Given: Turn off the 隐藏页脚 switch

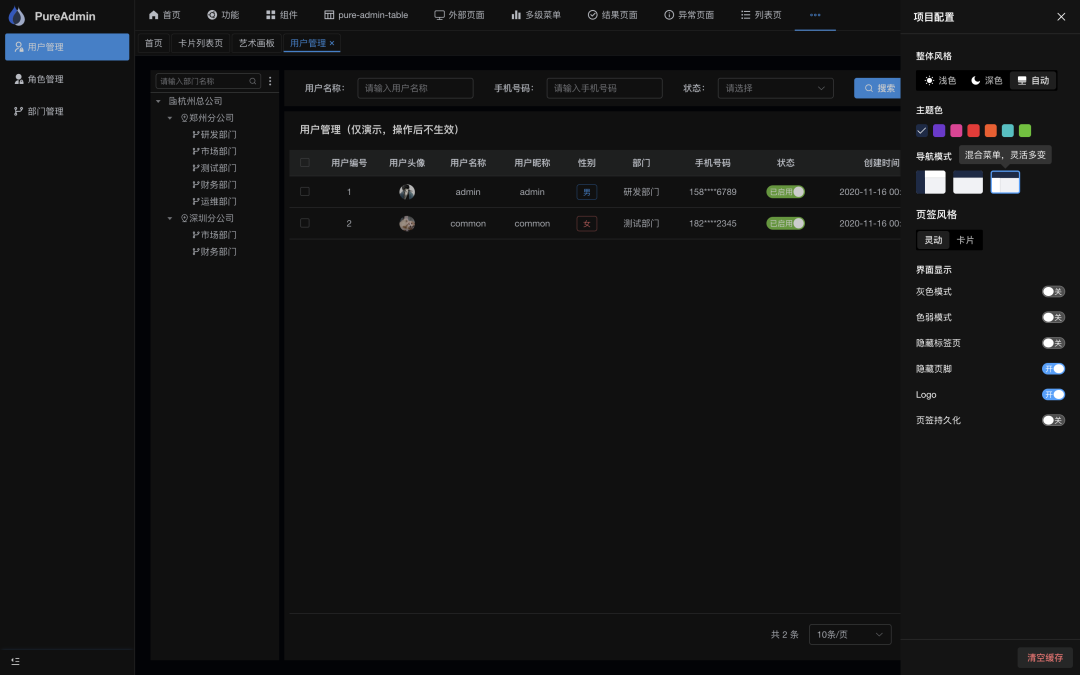Looking at the screenshot, I should point(1053,369).
